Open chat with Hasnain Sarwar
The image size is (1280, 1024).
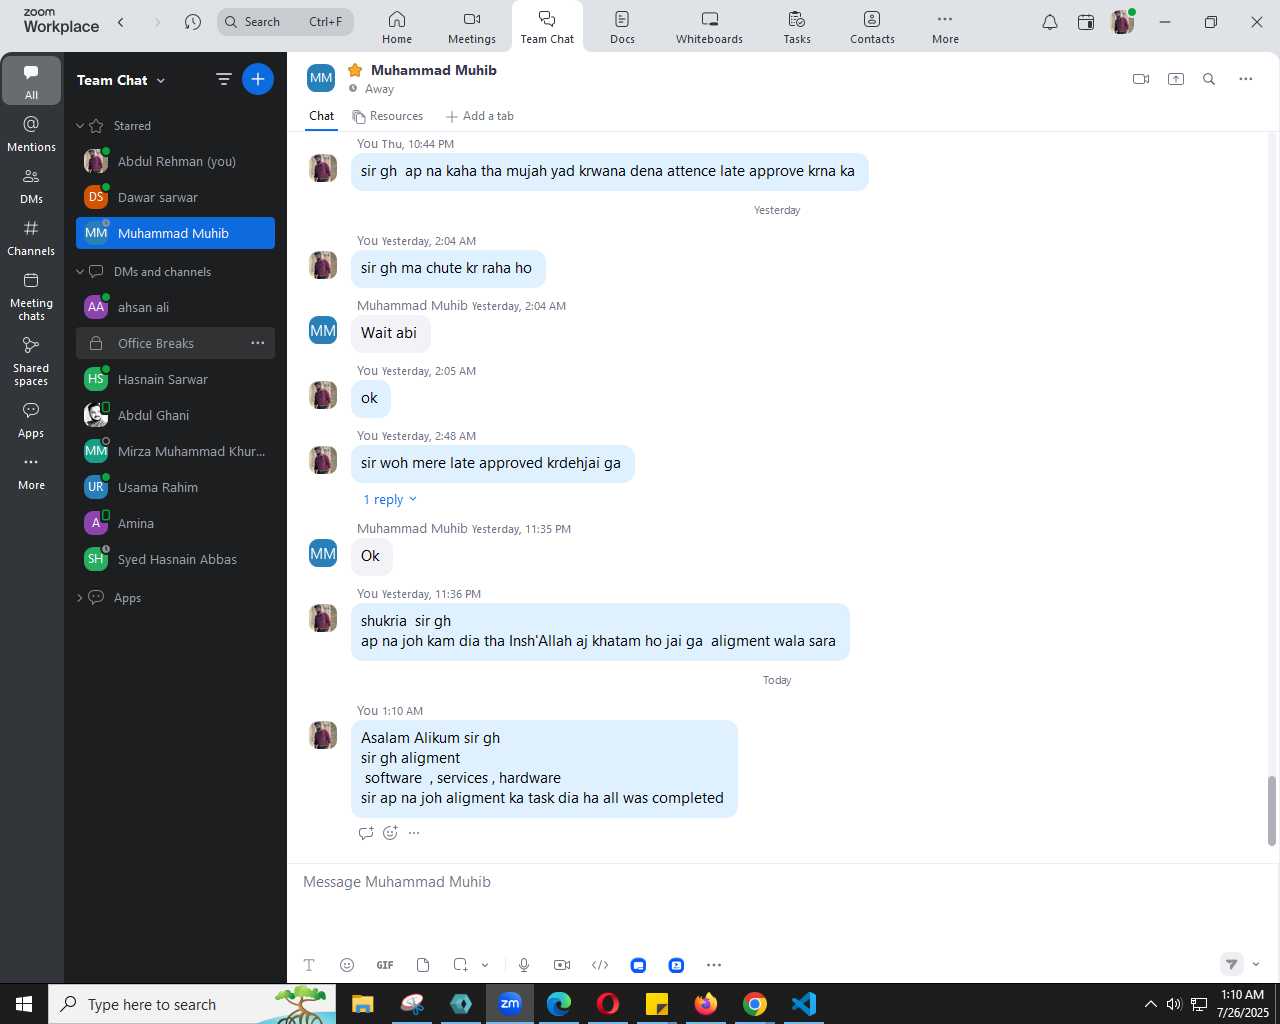[x=175, y=379]
